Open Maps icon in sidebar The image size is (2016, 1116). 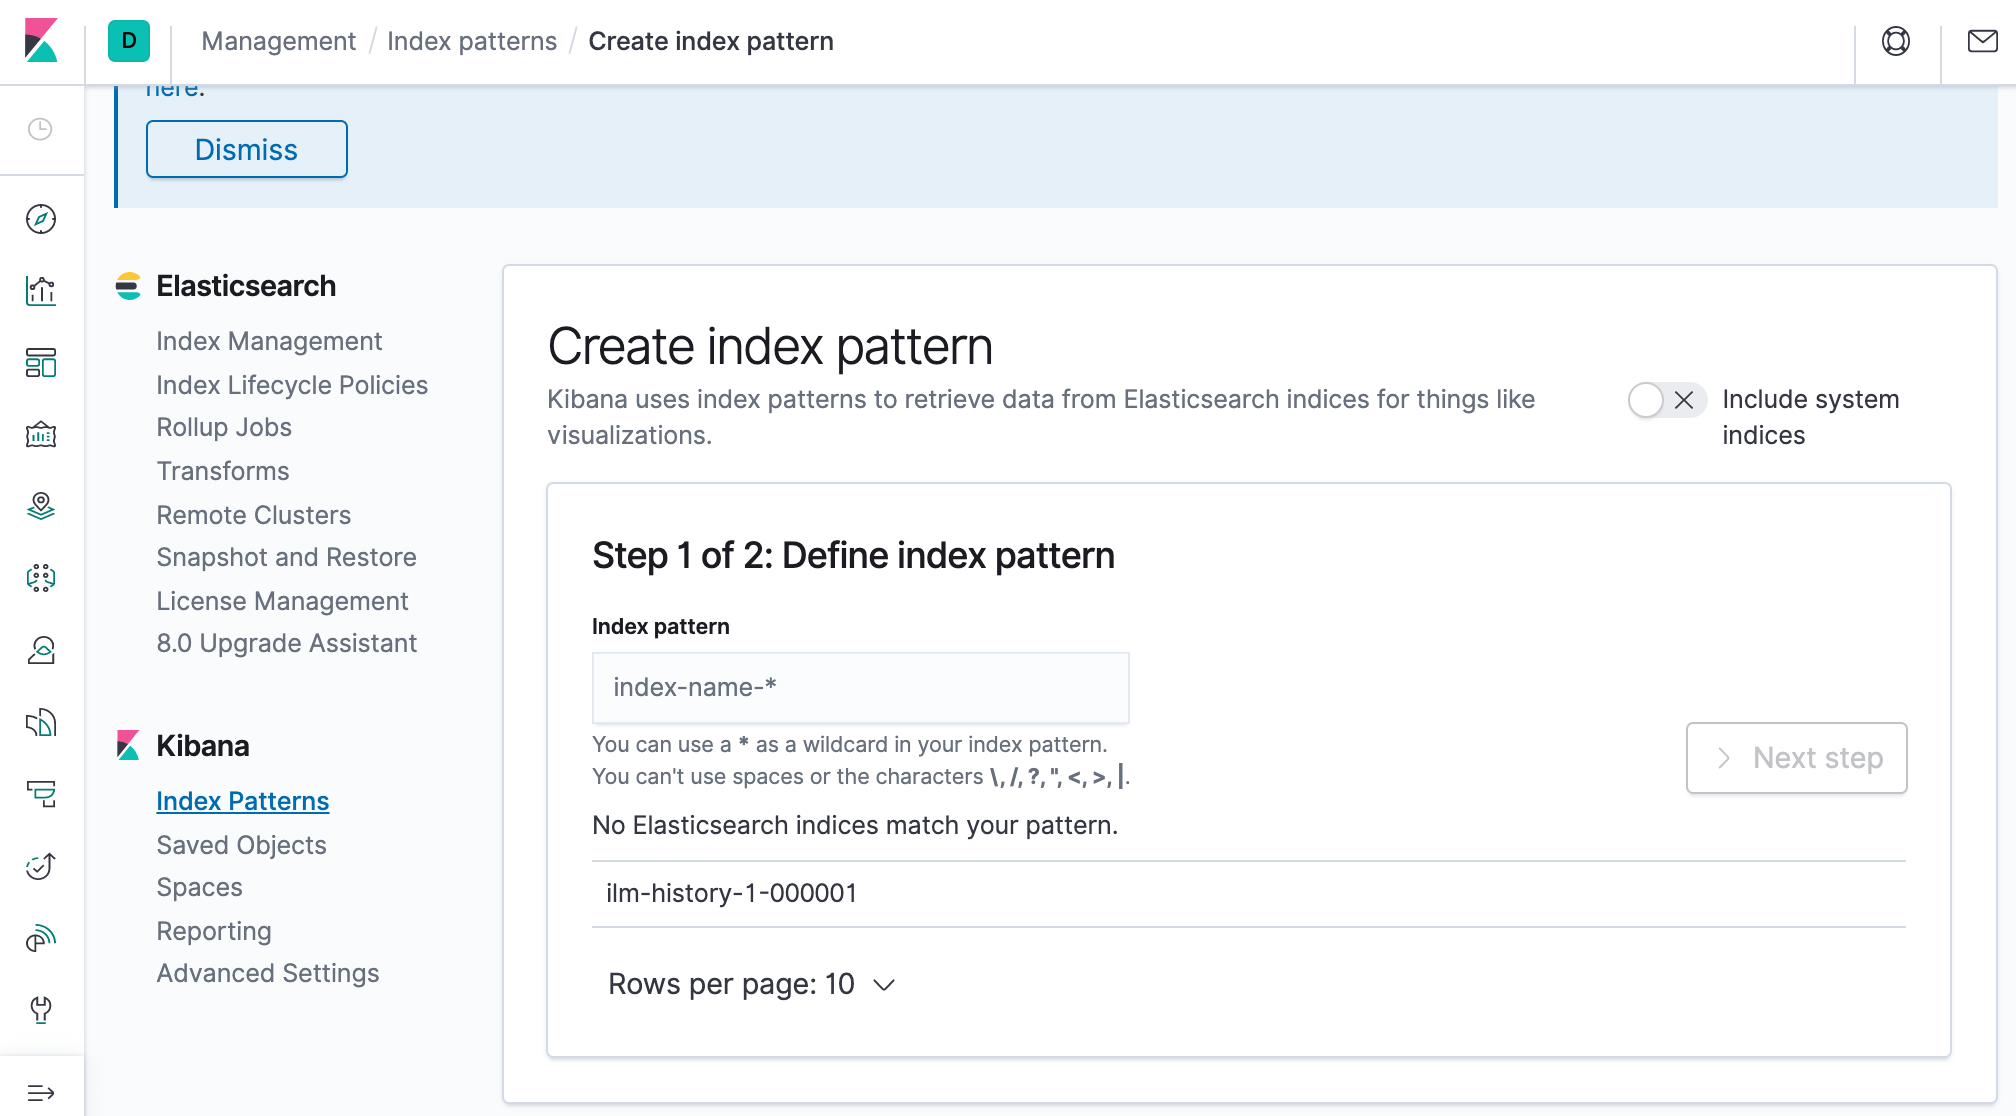click(x=41, y=507)
